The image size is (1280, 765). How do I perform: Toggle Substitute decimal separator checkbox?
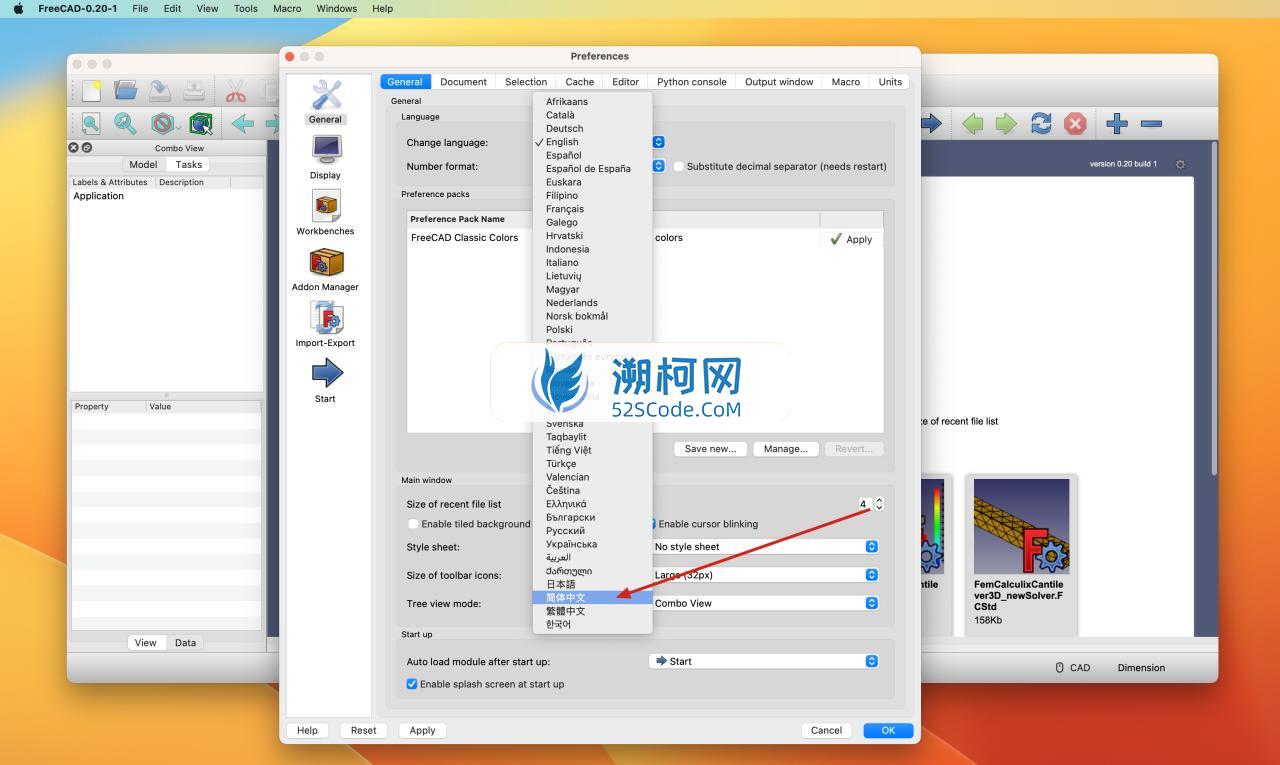678,166
